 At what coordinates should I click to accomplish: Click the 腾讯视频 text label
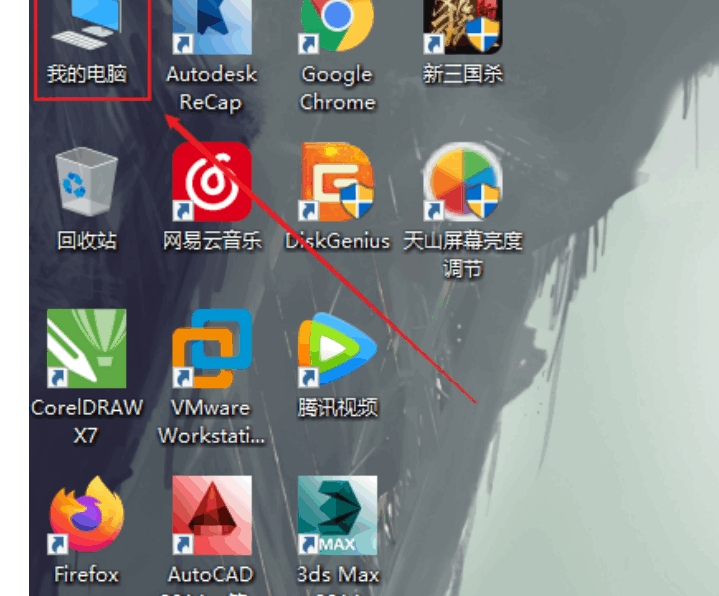[337, 408]
